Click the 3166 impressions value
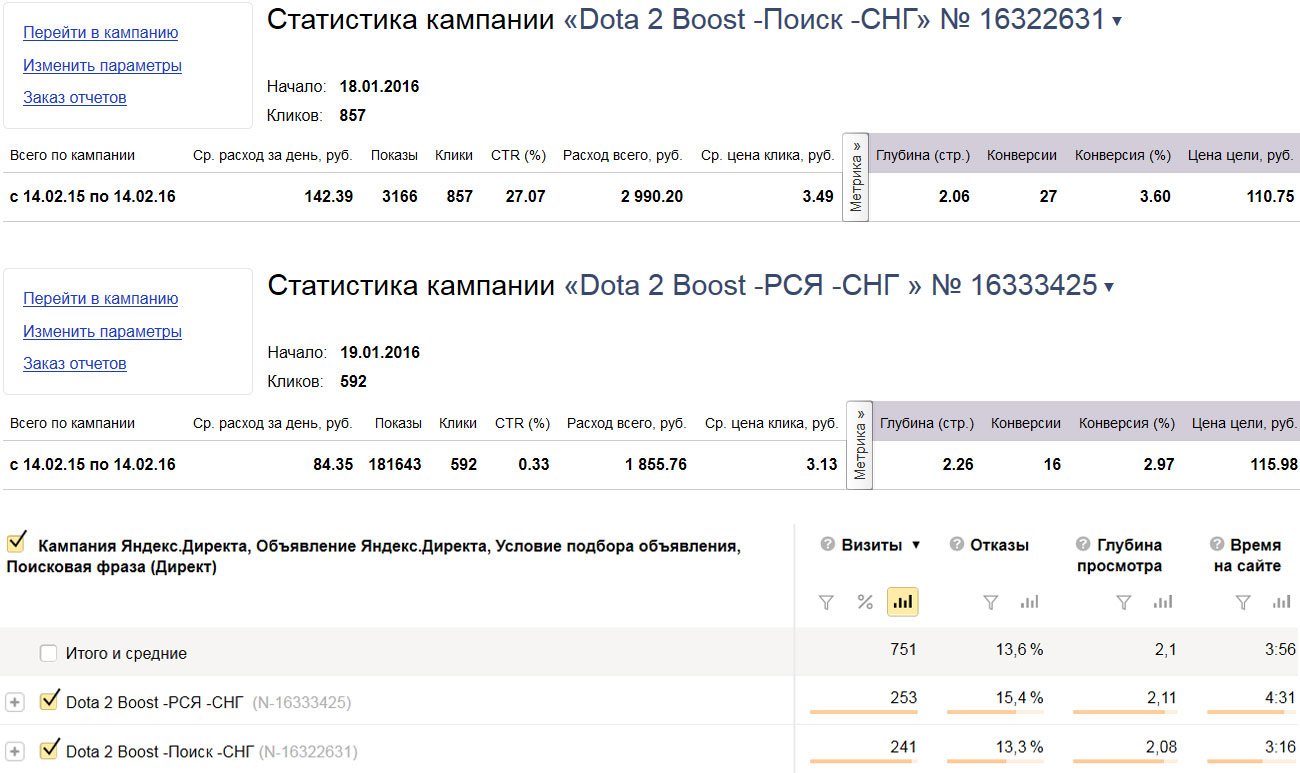This screenshot has height=773, width=1300. click(400, 197)
